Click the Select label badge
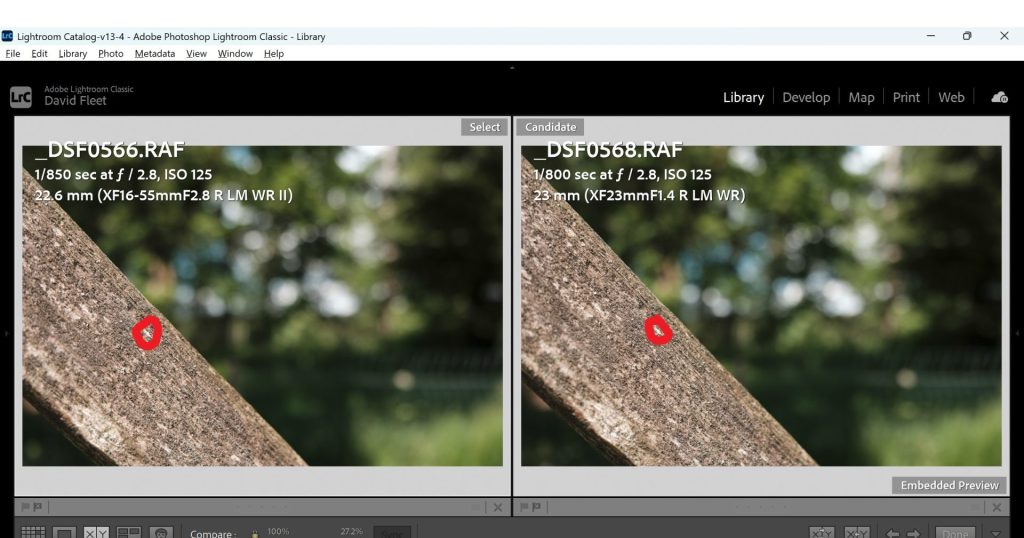The width and height of the screenshot is (1024, 538). 485,127
